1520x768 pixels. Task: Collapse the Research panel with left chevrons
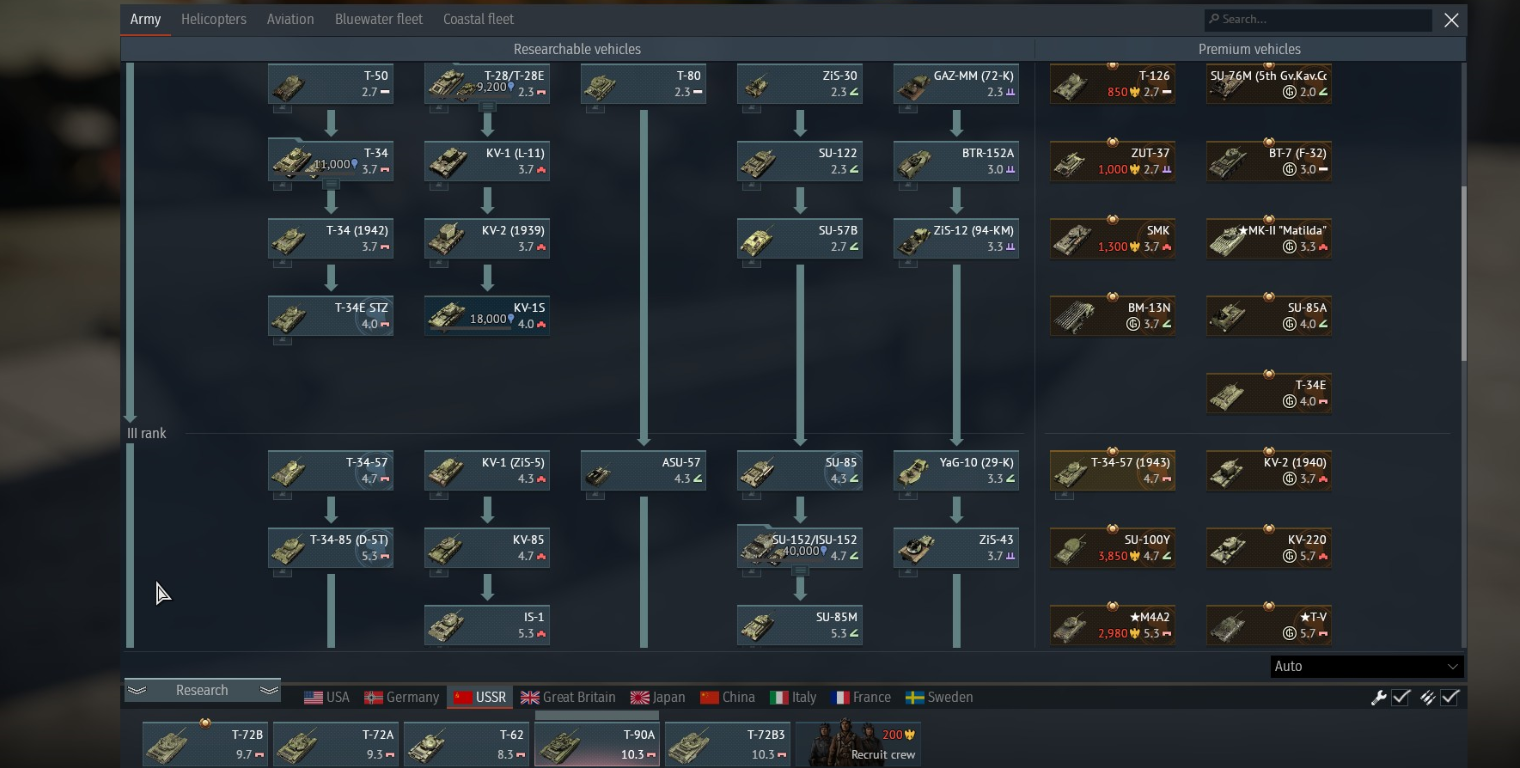click(137, 690)
